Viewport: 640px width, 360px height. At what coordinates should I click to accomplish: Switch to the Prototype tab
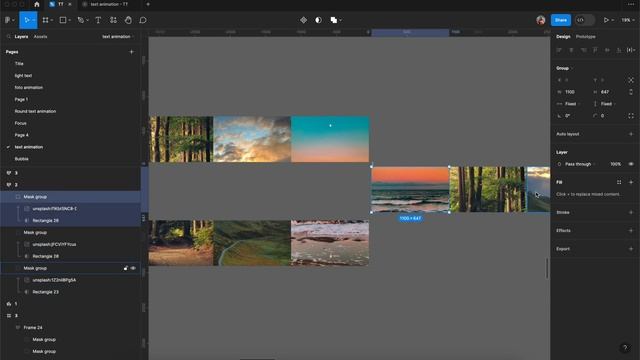coord(585,37)
